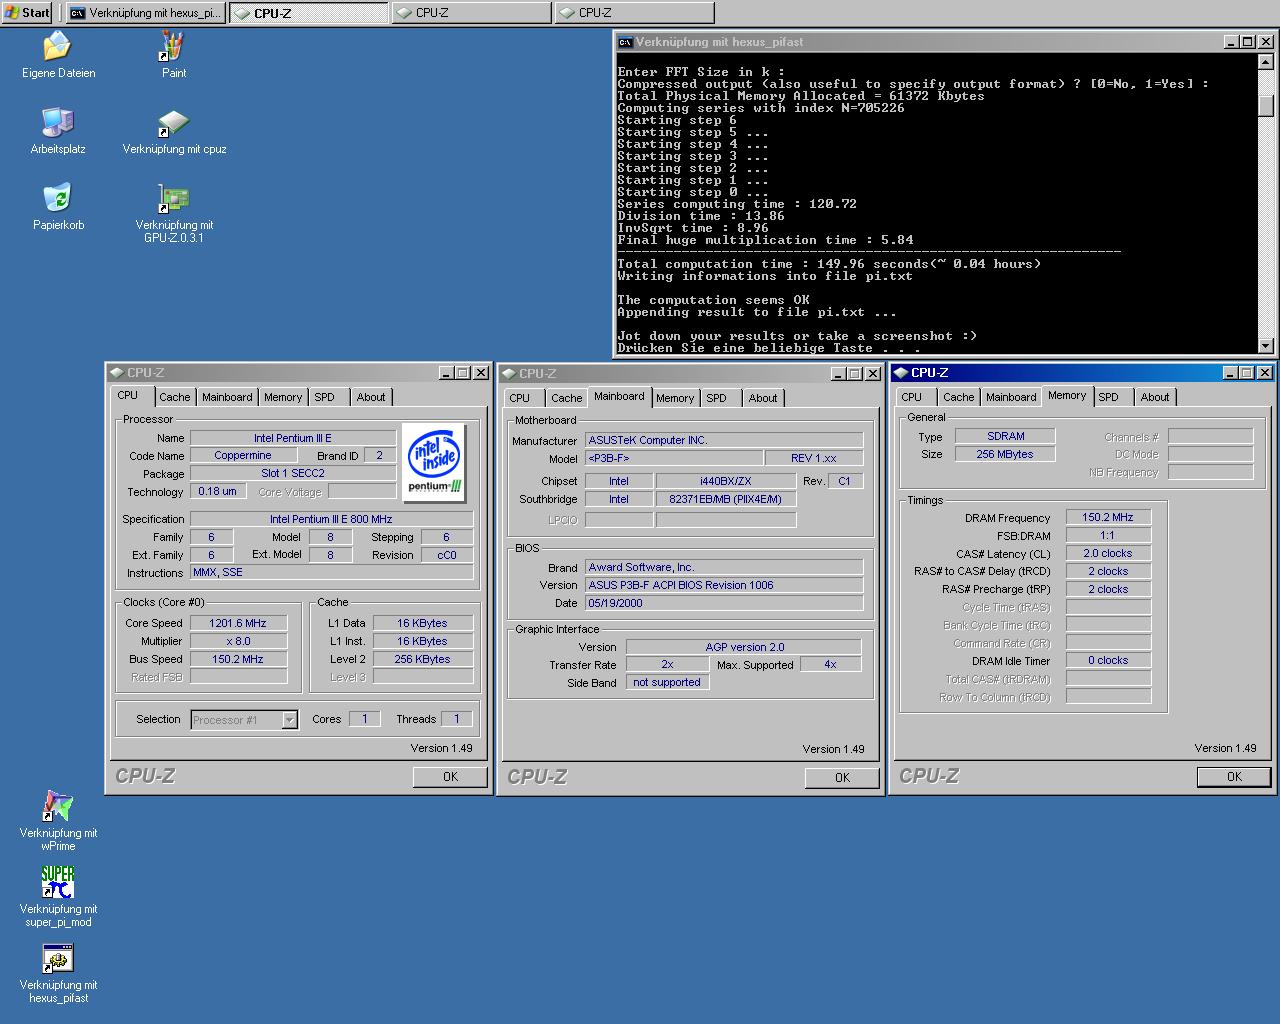Click the Intel Pentium III E name field
Viewport: 1280px width, 1024px height.
[293, 438]
